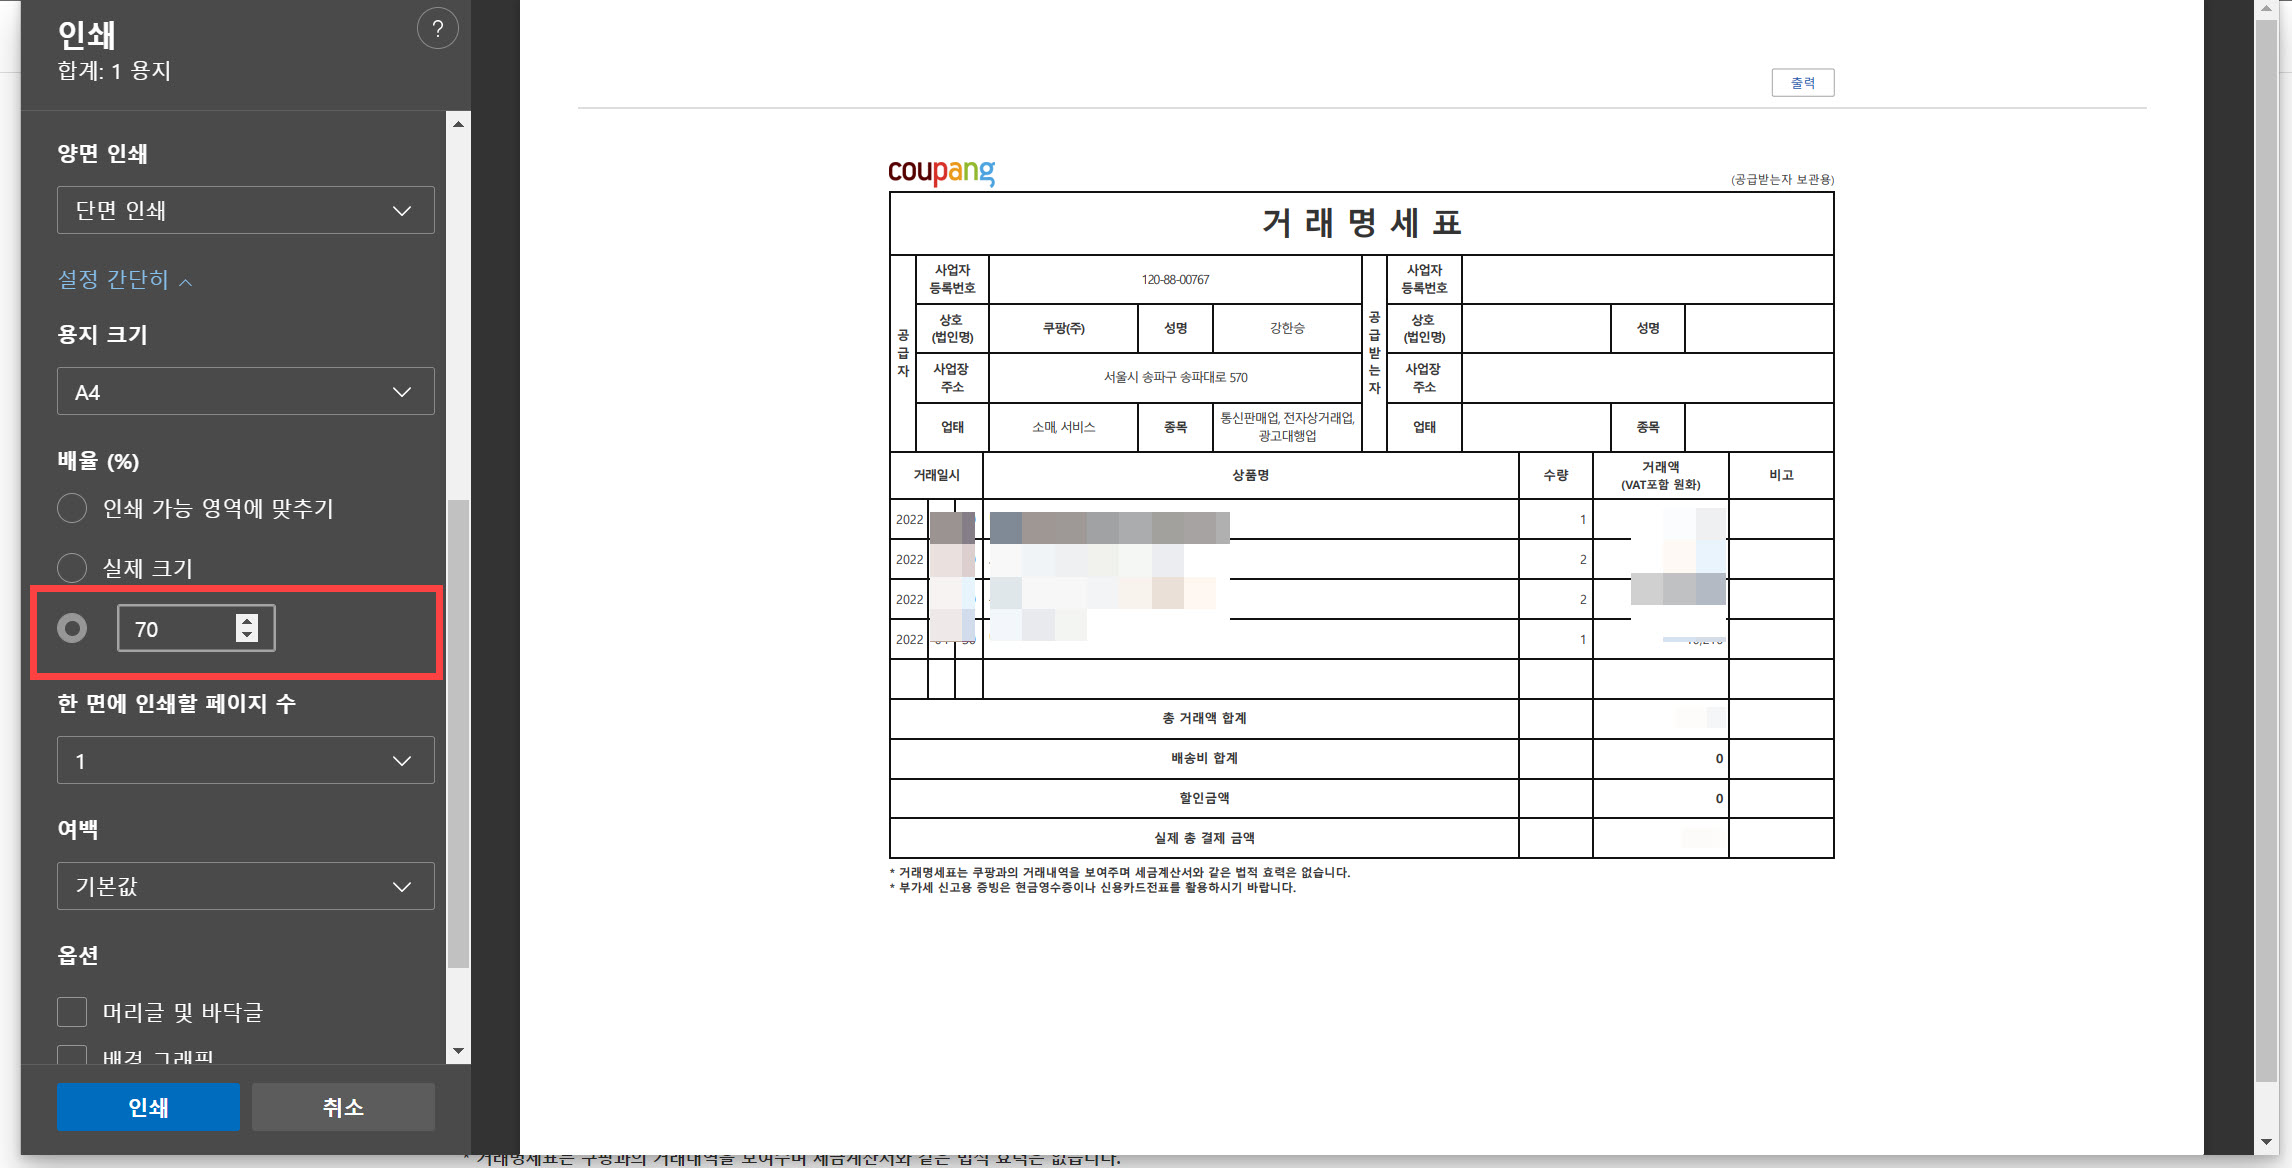Select the custom scale radio button
This screenshot has width=2292, height=1168.
(x=72, y=628)
